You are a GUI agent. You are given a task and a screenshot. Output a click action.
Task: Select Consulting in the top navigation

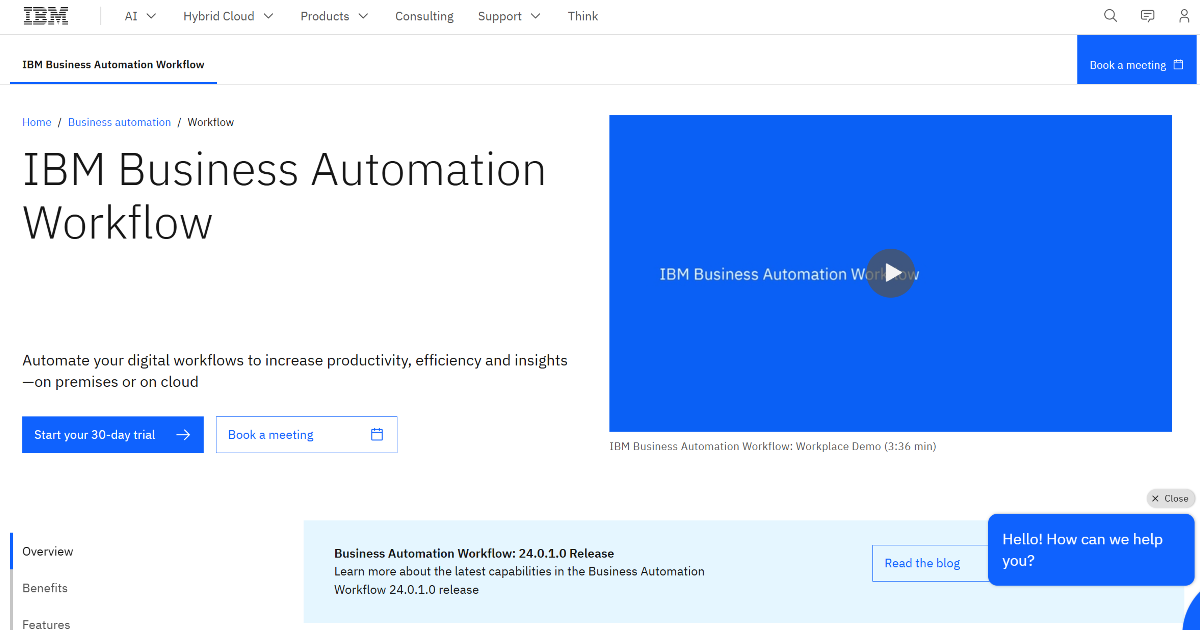click(424, 16)
